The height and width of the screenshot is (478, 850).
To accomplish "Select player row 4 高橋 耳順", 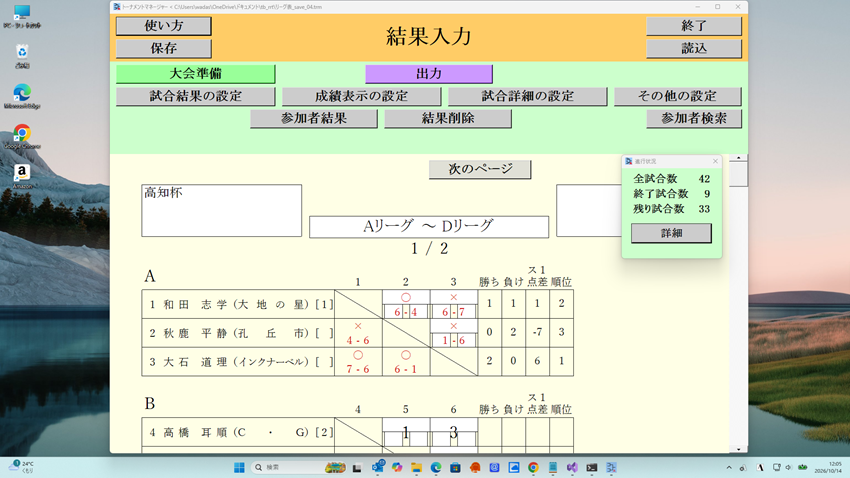I will pyautogui.click(x=238, y=432).
